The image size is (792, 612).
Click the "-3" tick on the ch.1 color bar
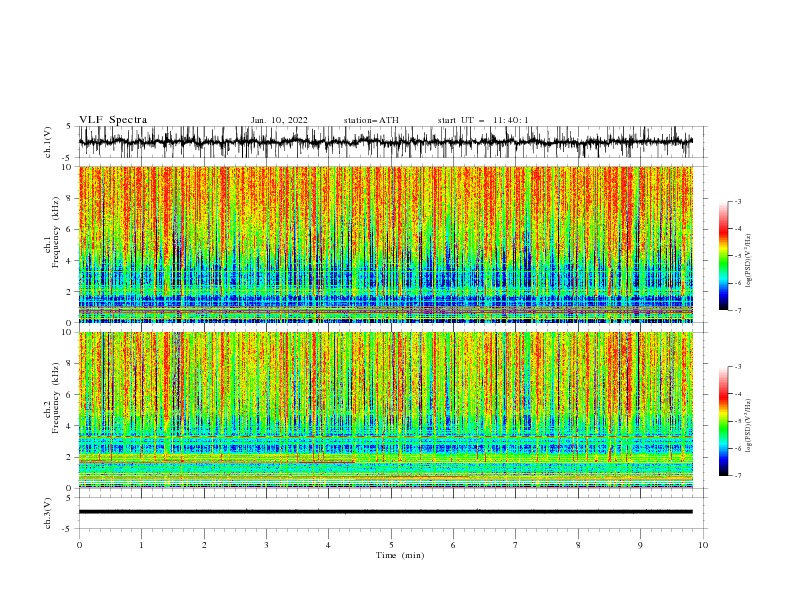(x=737, y=201)
